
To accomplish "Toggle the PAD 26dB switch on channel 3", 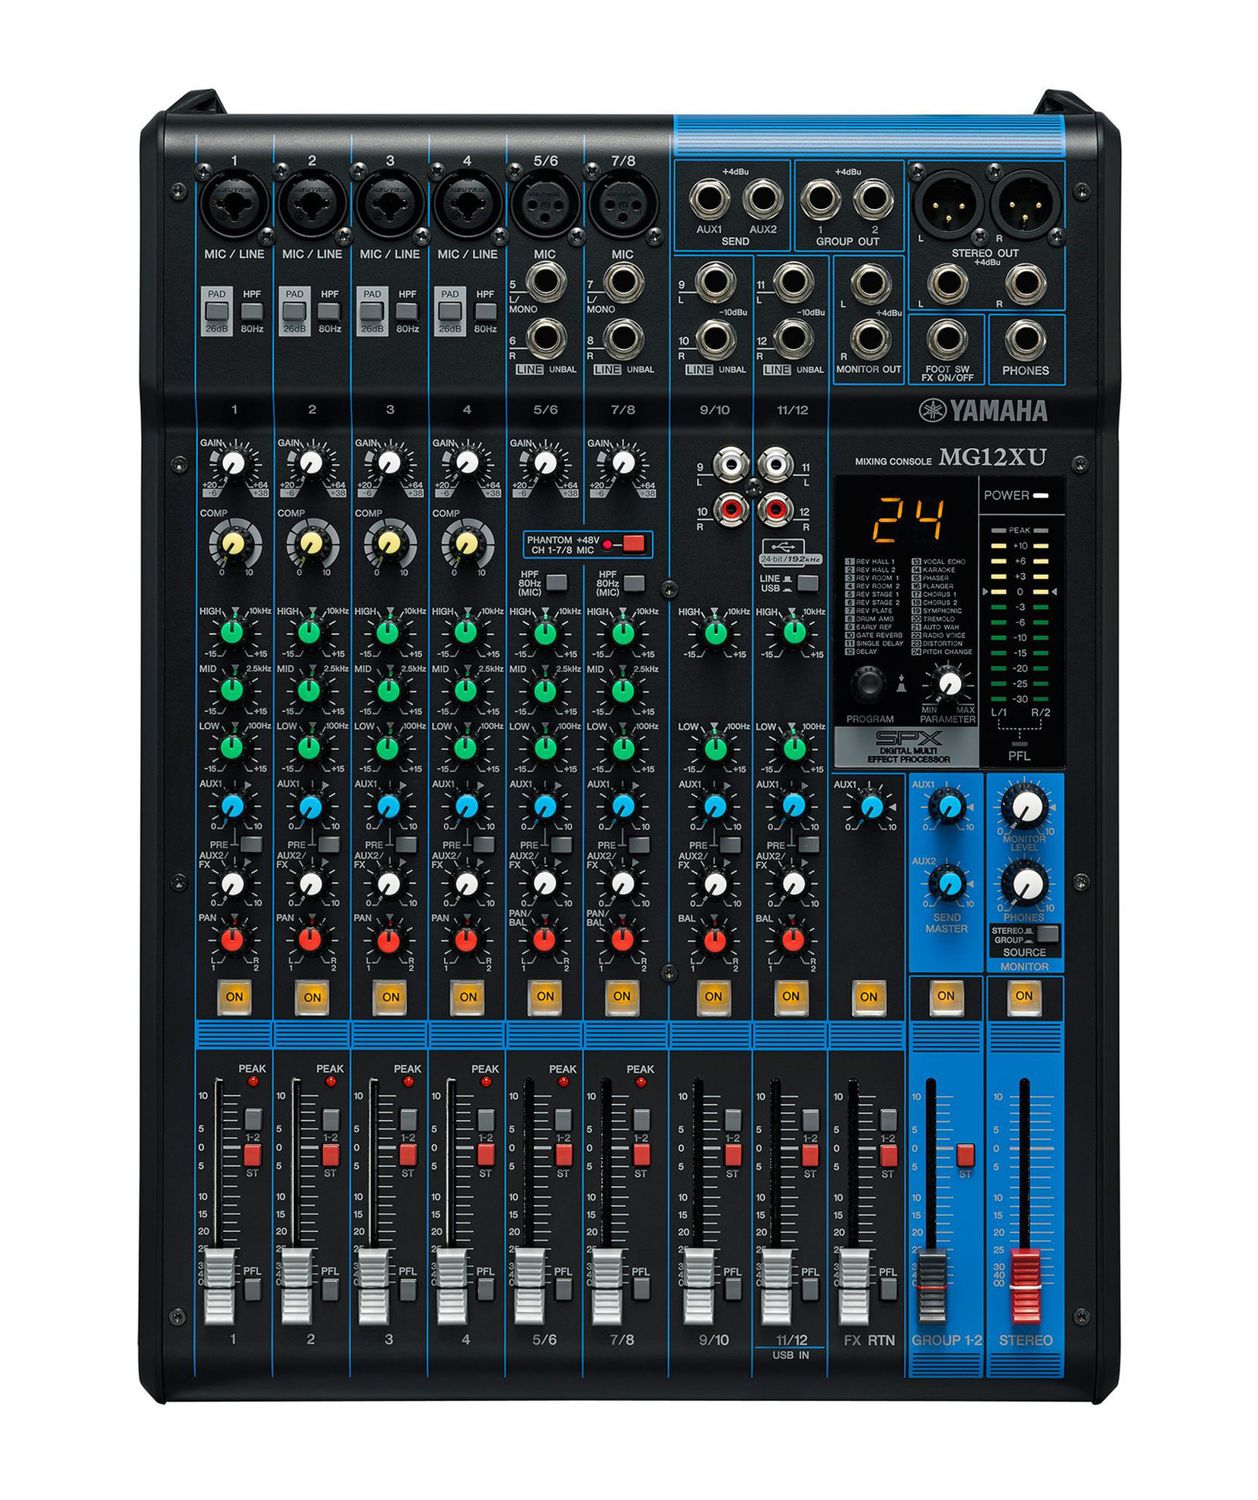I will coord(372,311).
